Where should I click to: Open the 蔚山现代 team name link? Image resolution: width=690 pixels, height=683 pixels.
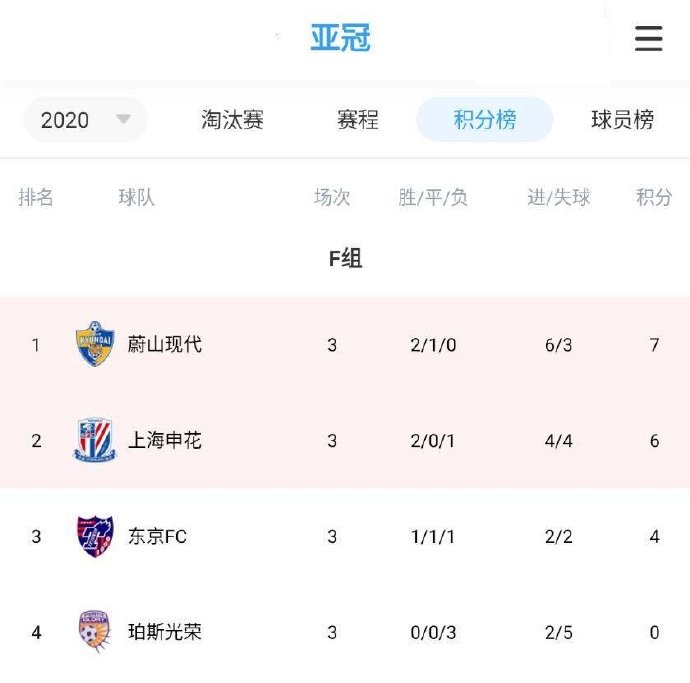tap(165, 344)
